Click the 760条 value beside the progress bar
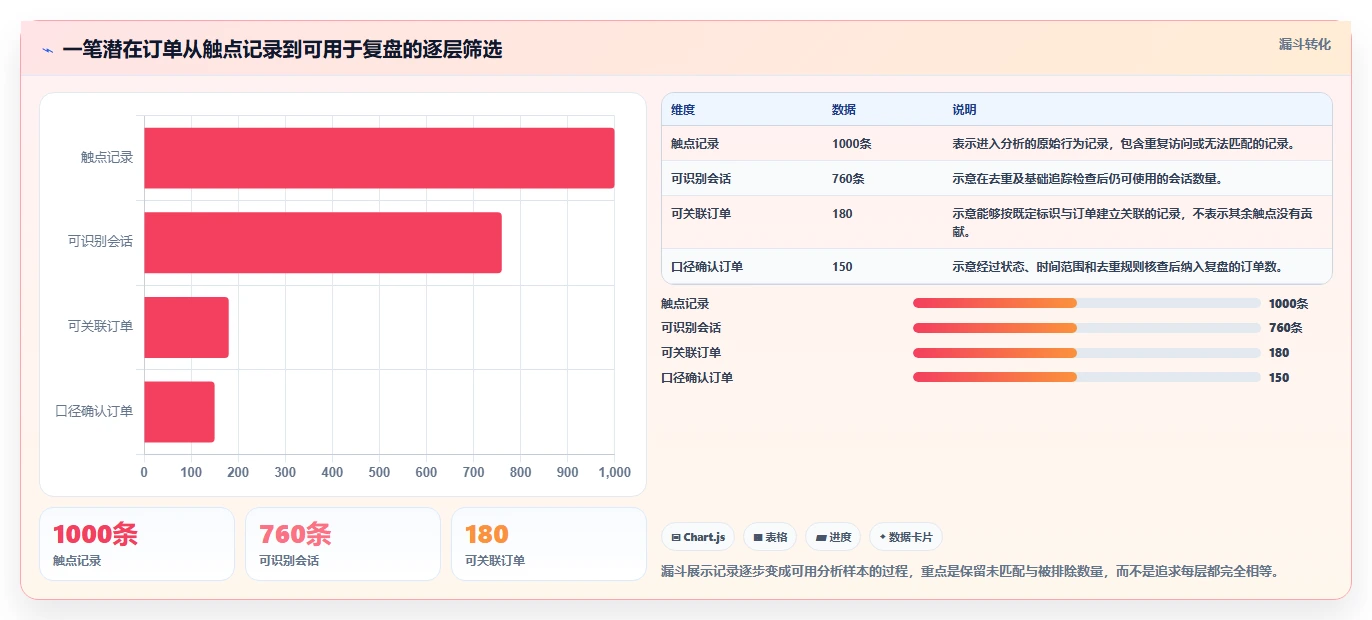Image resolution: width=1372 pixels, height=620 pixels. pyautogui.click(x=1285, y=328)
